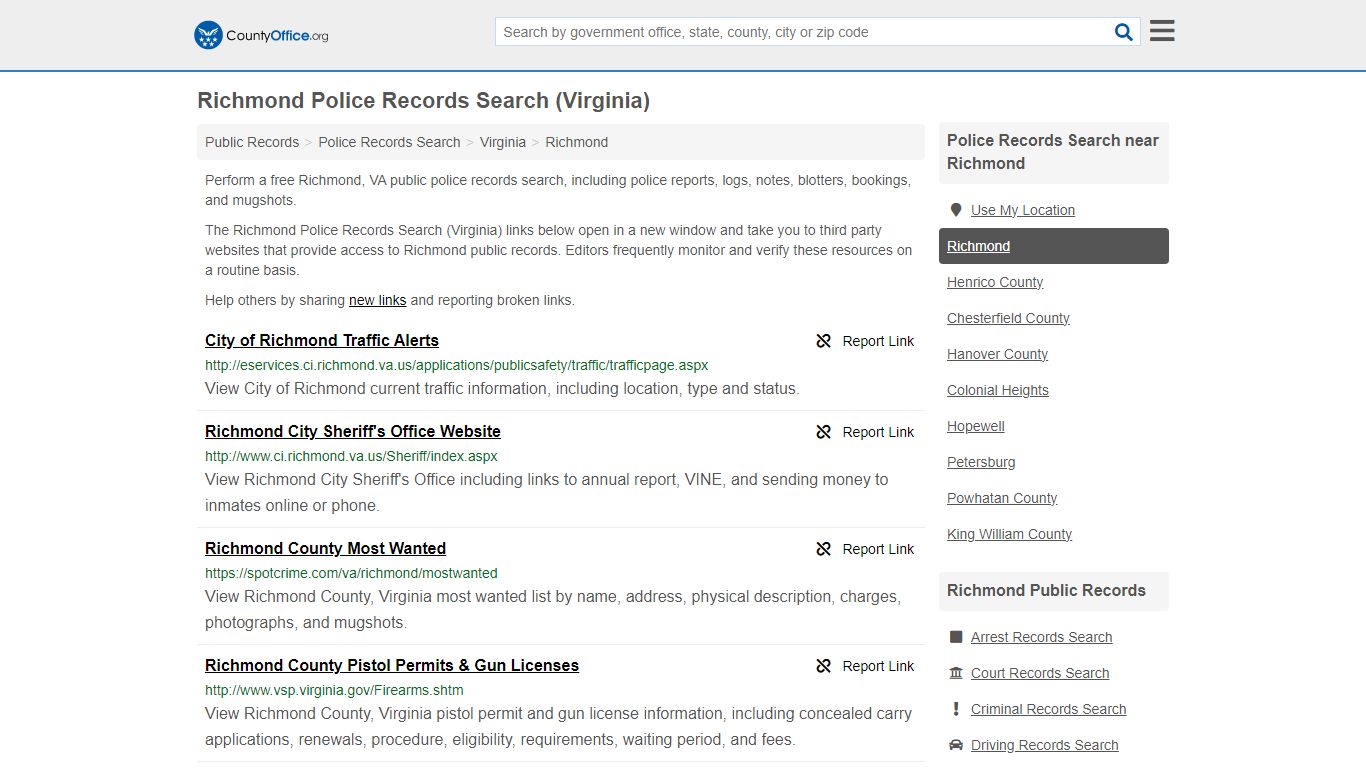Viewport: 1366px width, 768px height.
Task: Open Criminal Records Search link
Action: click(1048, 709)
